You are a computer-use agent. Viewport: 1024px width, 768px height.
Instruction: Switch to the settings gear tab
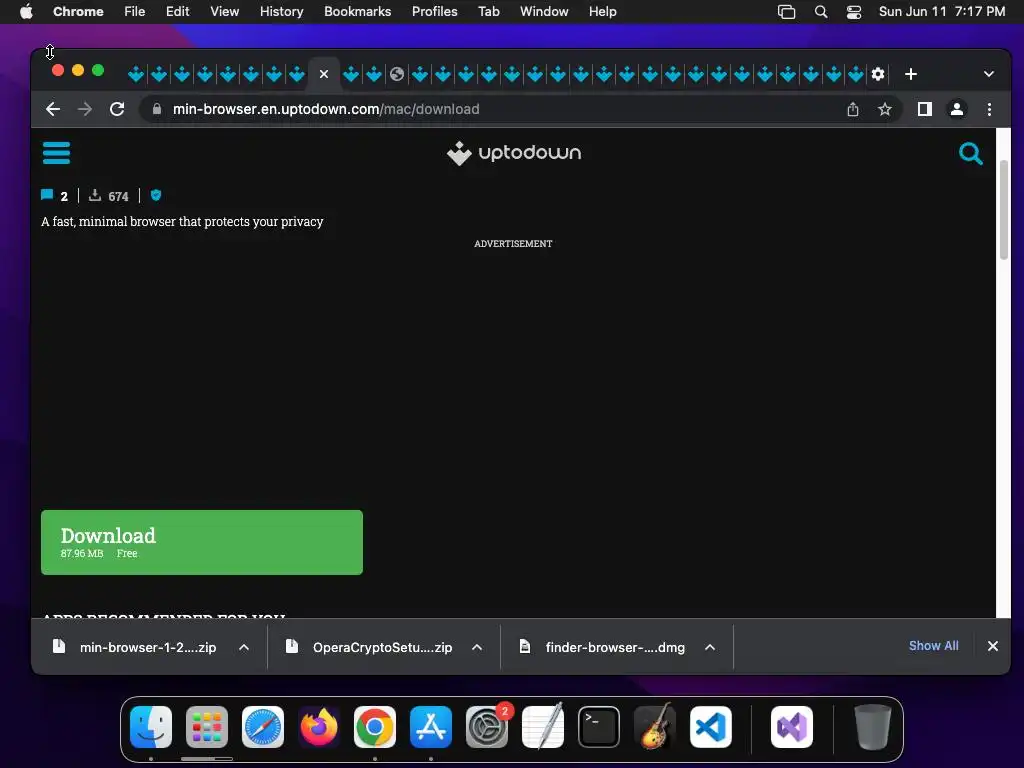click(878, 74)
